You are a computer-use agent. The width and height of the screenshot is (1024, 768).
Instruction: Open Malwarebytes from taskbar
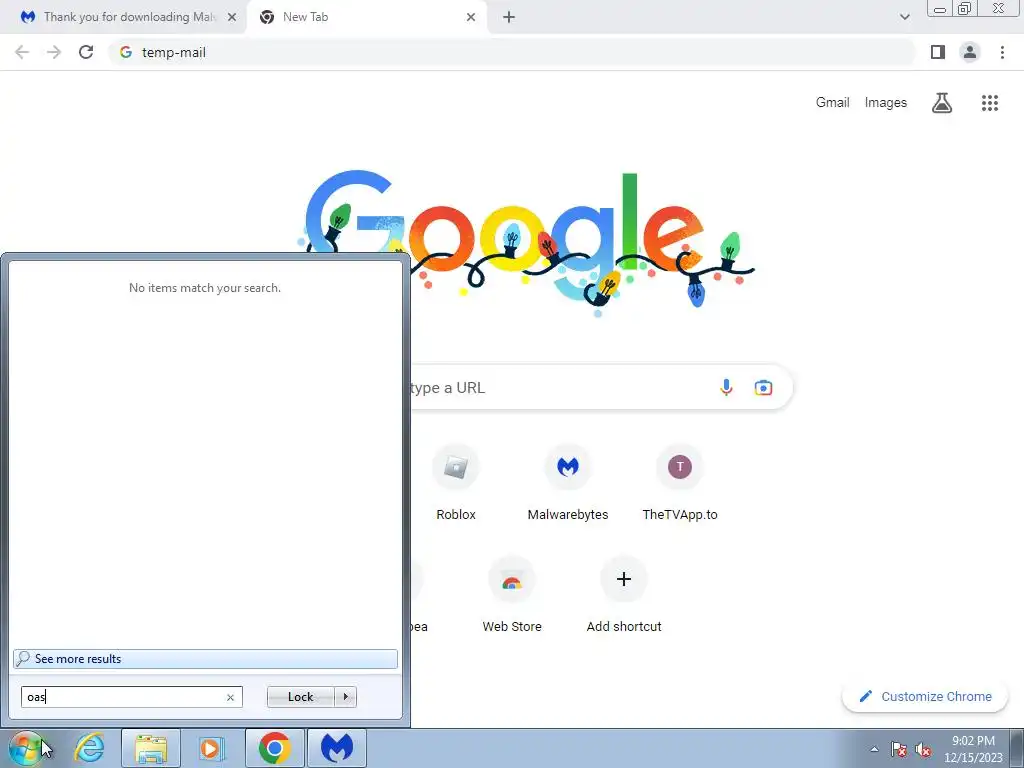tap(337, 748)
